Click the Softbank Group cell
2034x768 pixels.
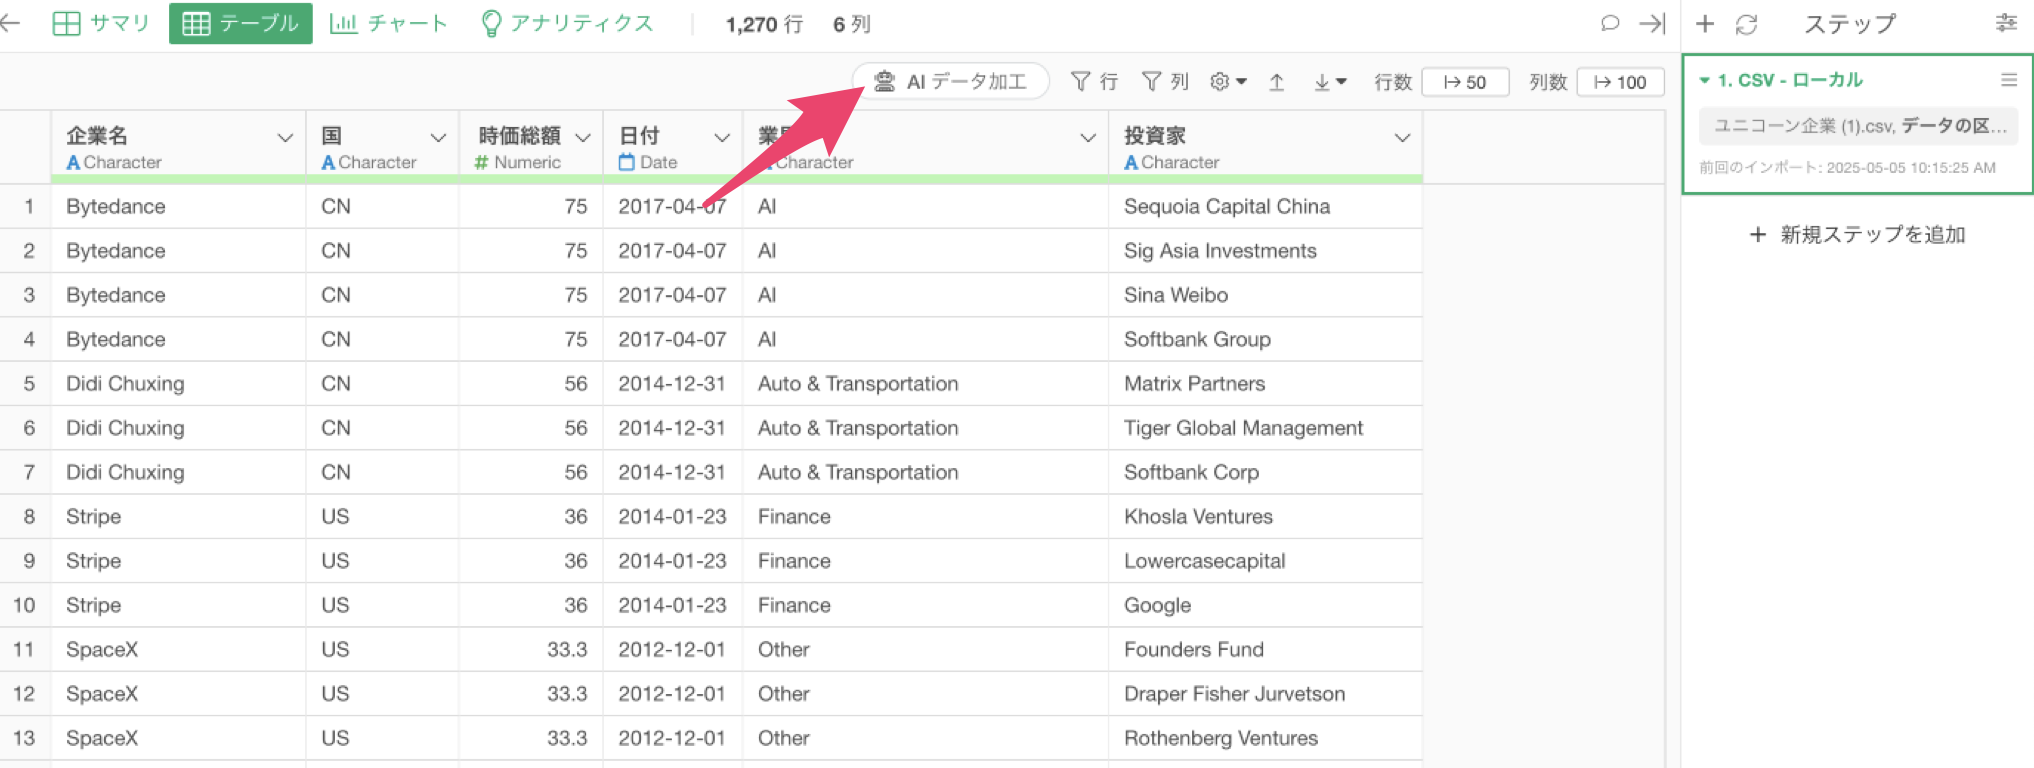[x=1265, y=340]
